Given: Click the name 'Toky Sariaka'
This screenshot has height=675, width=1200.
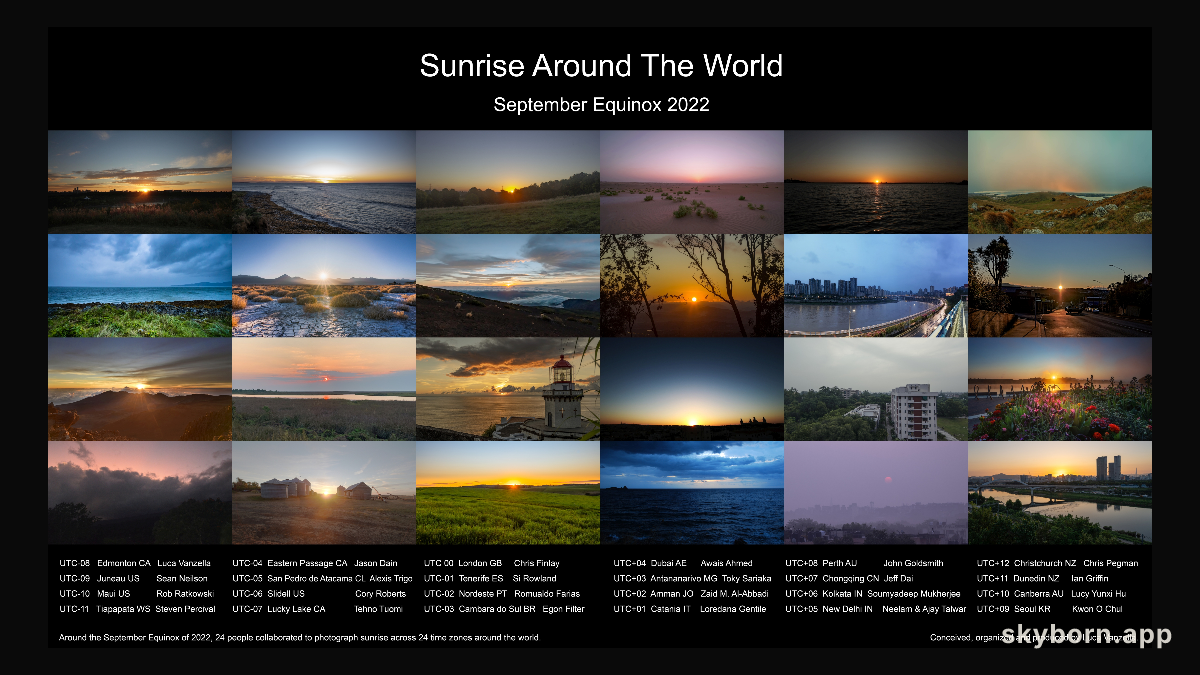Looking at the screenshot, I should click(747, 578).
